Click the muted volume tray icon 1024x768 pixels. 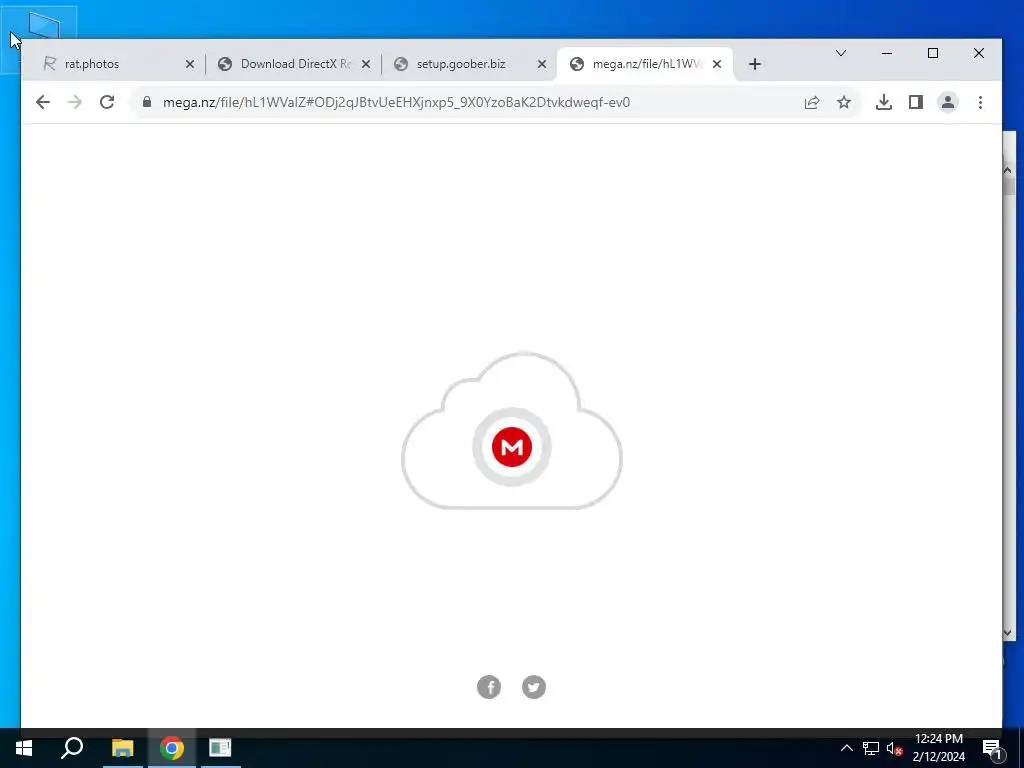[894, 748]
